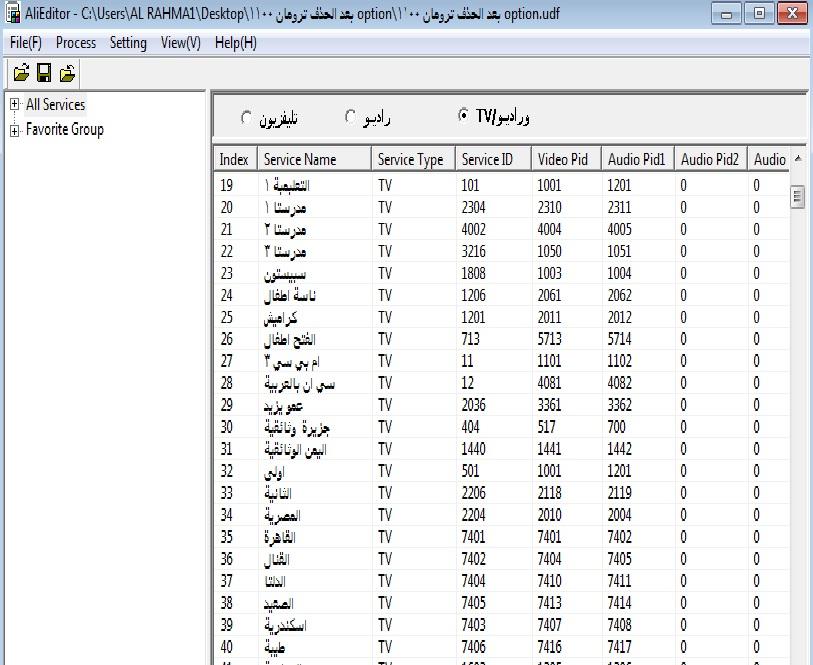
Task: Select row with index 32
Action: coord(501,471)
